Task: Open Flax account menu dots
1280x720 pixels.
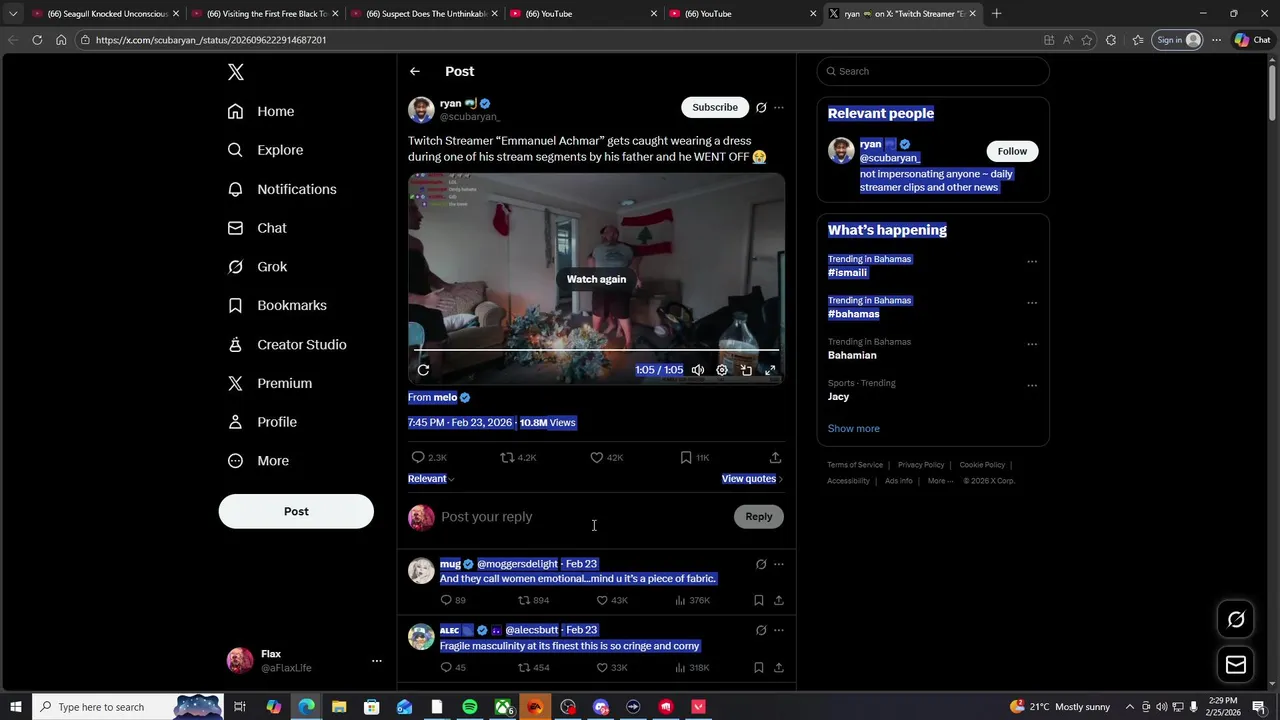Action: click(376, 661)
